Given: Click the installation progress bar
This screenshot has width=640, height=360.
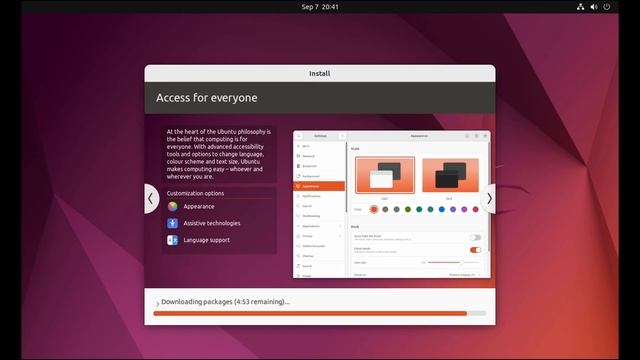Looking at the screenshot, I should point(320,313).
